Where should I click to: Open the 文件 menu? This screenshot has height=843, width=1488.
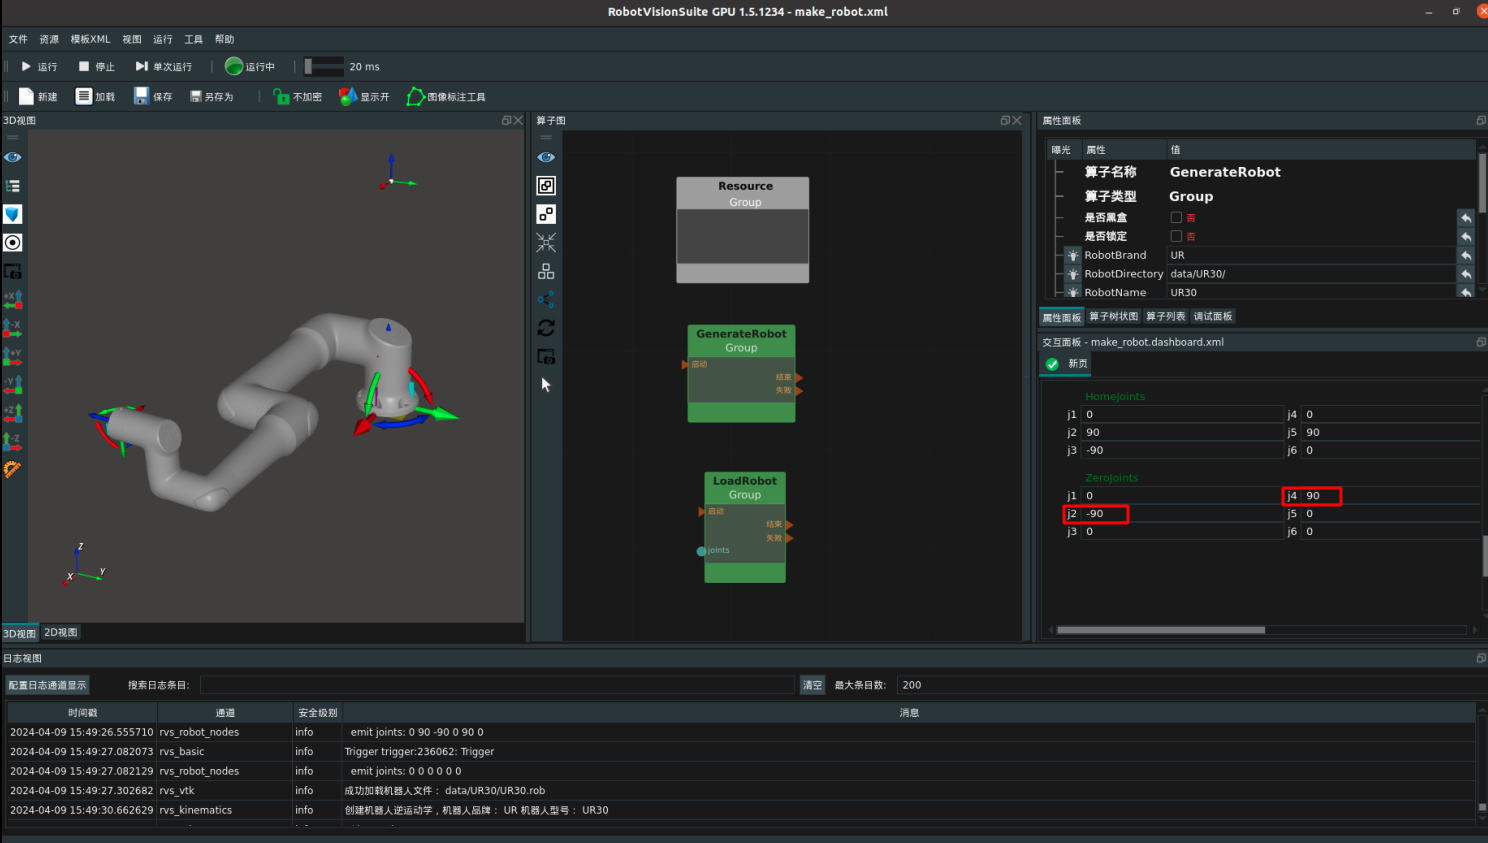tap(18, 40)
